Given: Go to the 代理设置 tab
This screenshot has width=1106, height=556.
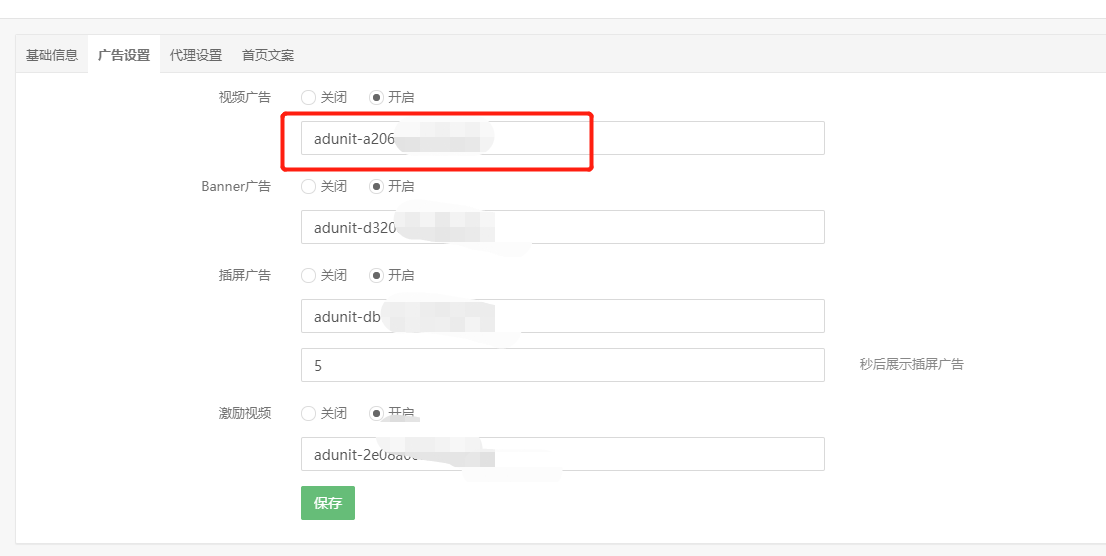Looking at the screenshot, I should pyautogui.click(x=196, y=55).
